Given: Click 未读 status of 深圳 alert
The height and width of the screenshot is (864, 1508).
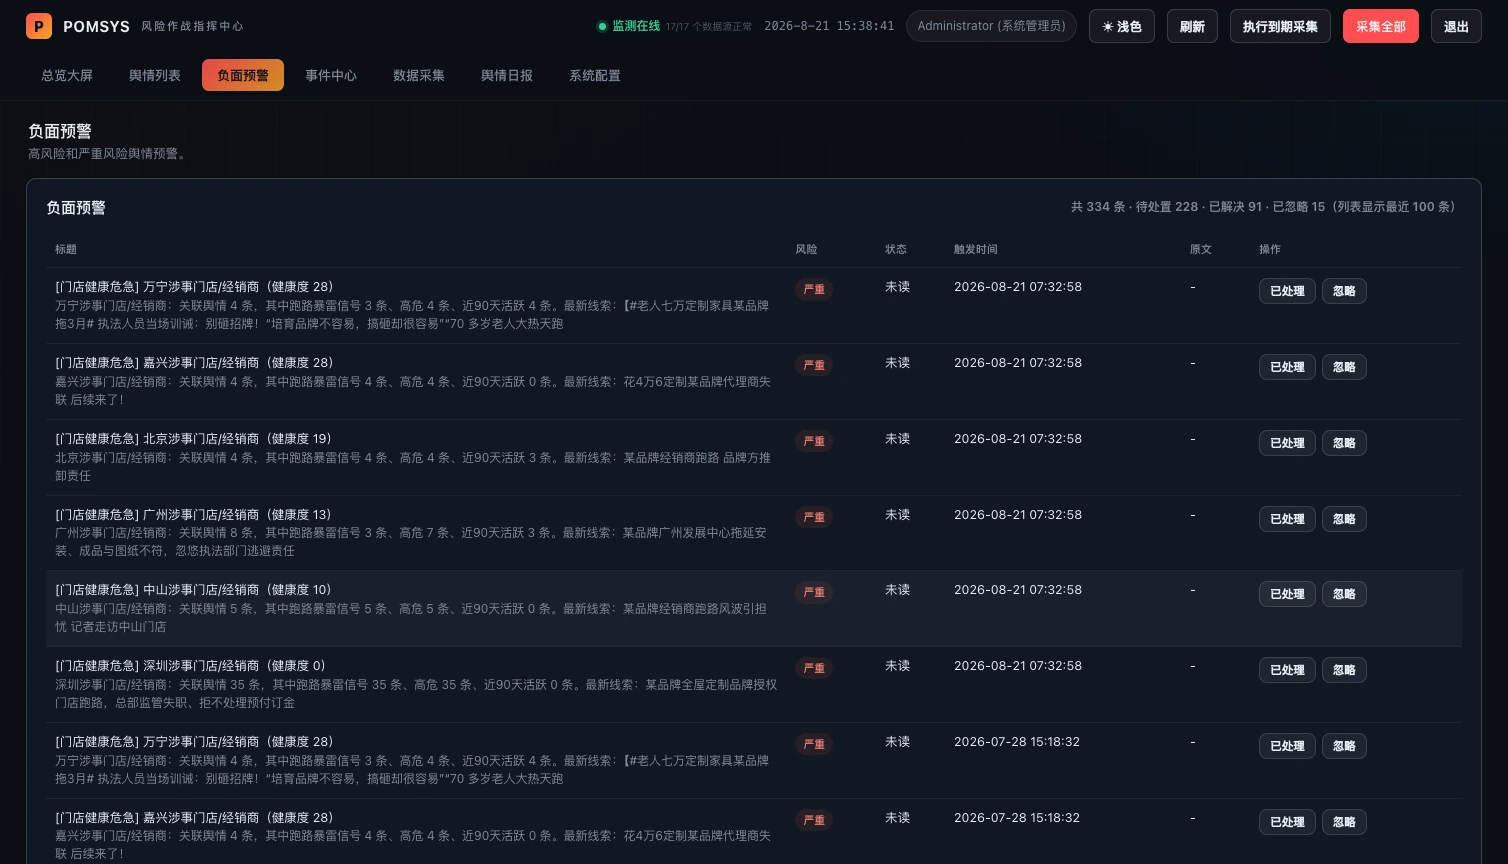Looking at the screenshot, I should pyautogui.click(x=897, y=666).
